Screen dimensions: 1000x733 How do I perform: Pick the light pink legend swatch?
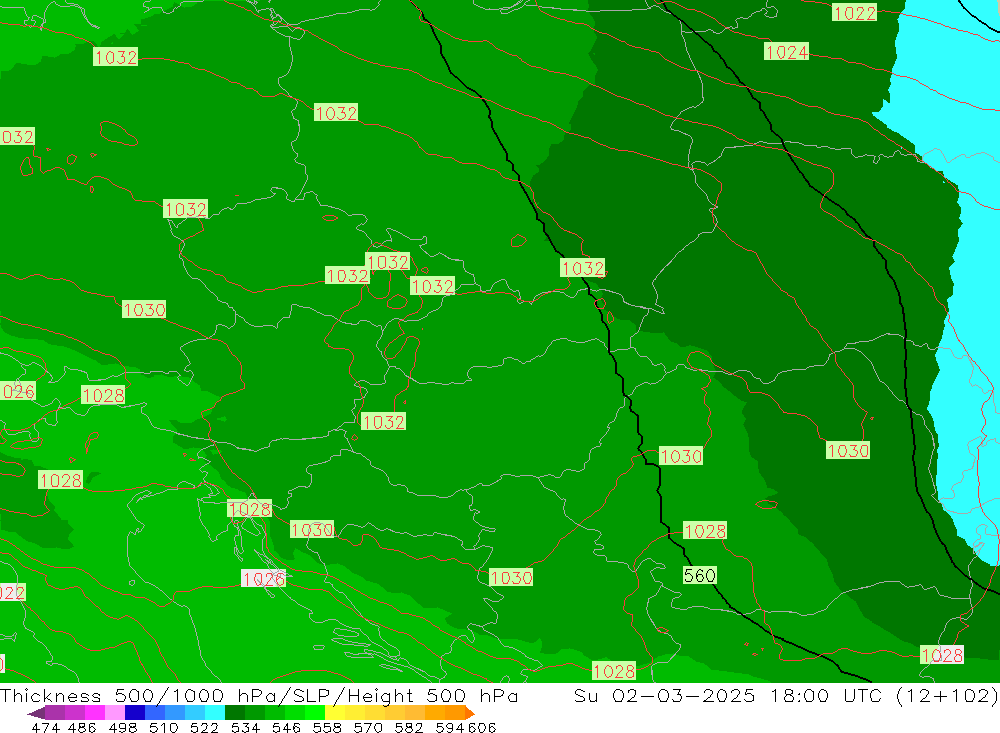115,713
